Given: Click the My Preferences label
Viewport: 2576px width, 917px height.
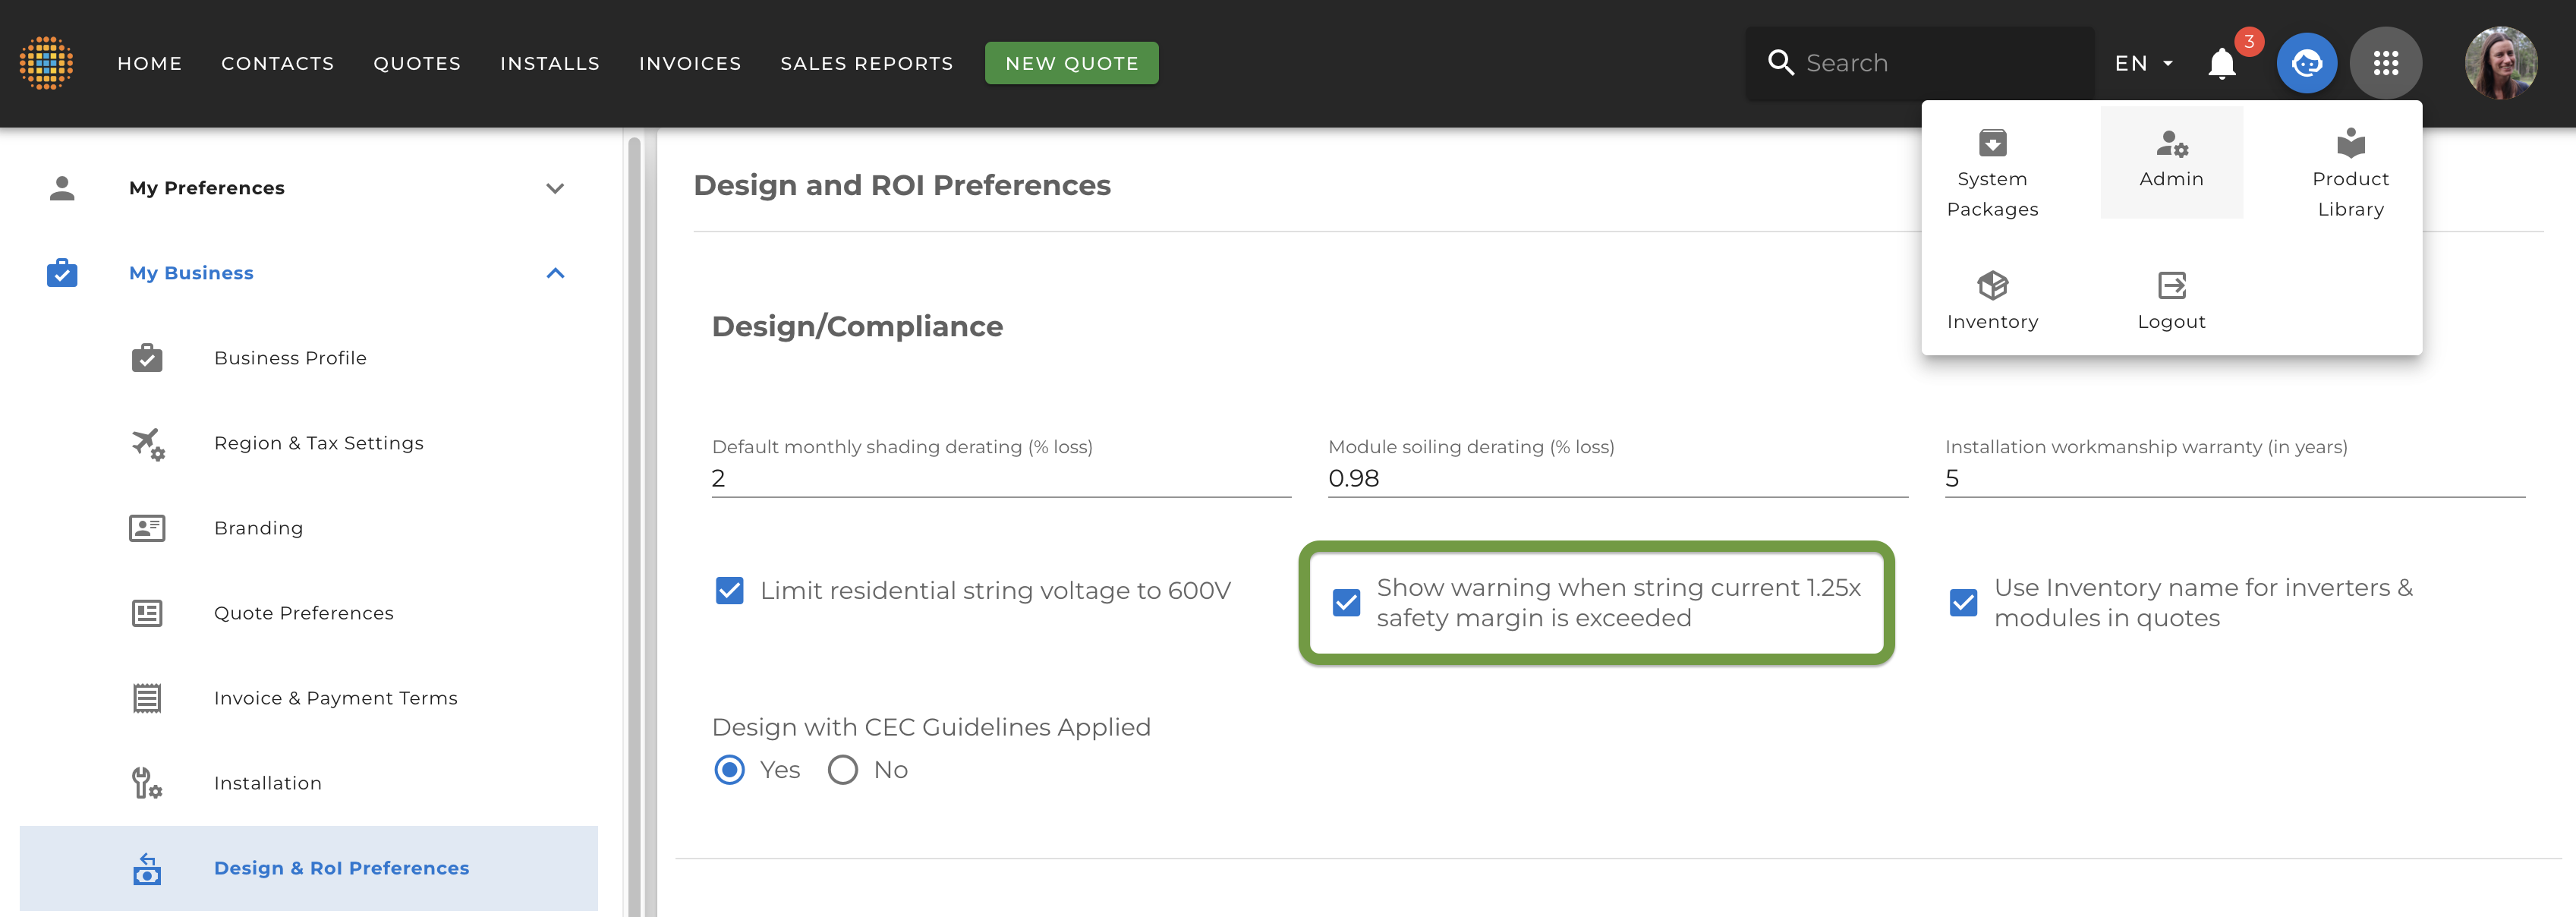Looking at the screenshot, I should pyautogui.click(x=206, y=188).
